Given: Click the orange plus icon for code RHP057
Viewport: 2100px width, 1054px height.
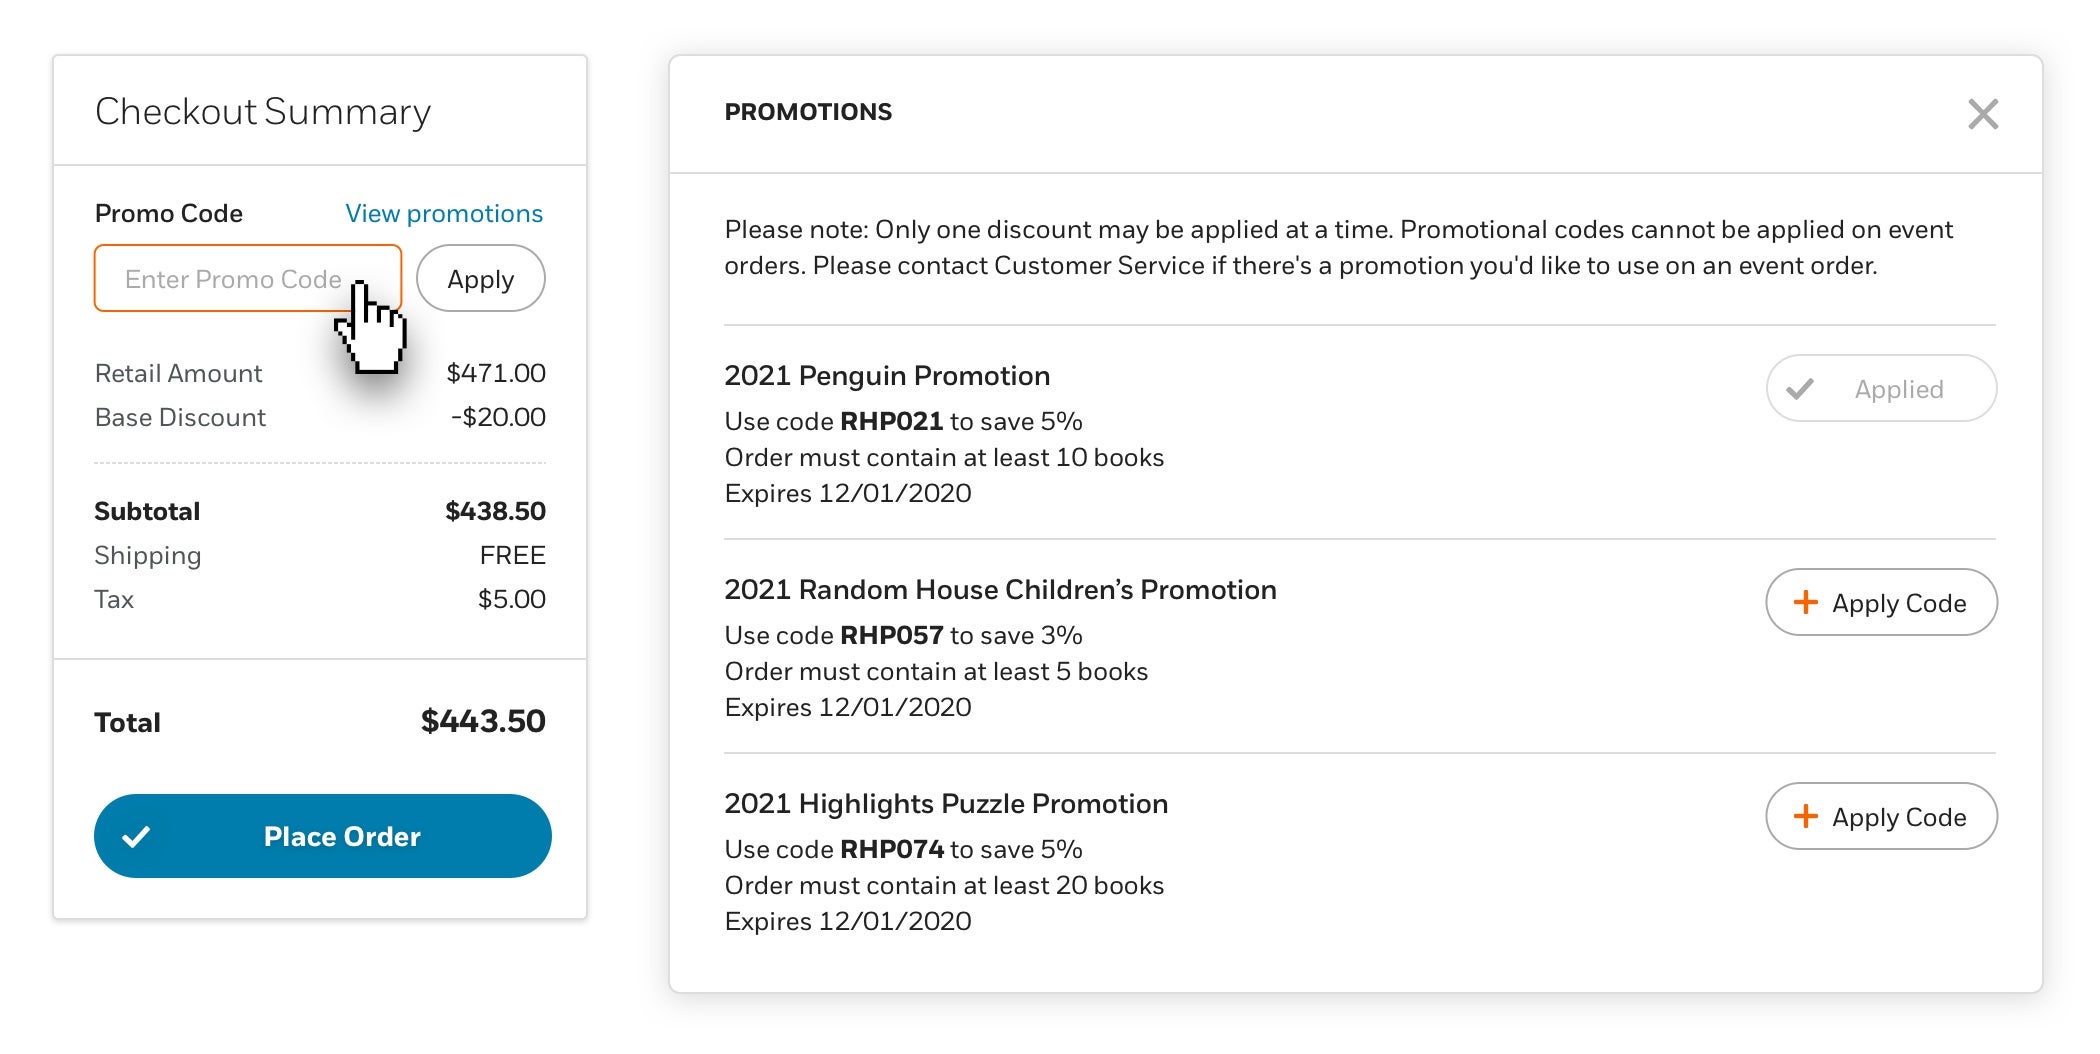Looking at the screenshot, I should [x=1805, y=602].
